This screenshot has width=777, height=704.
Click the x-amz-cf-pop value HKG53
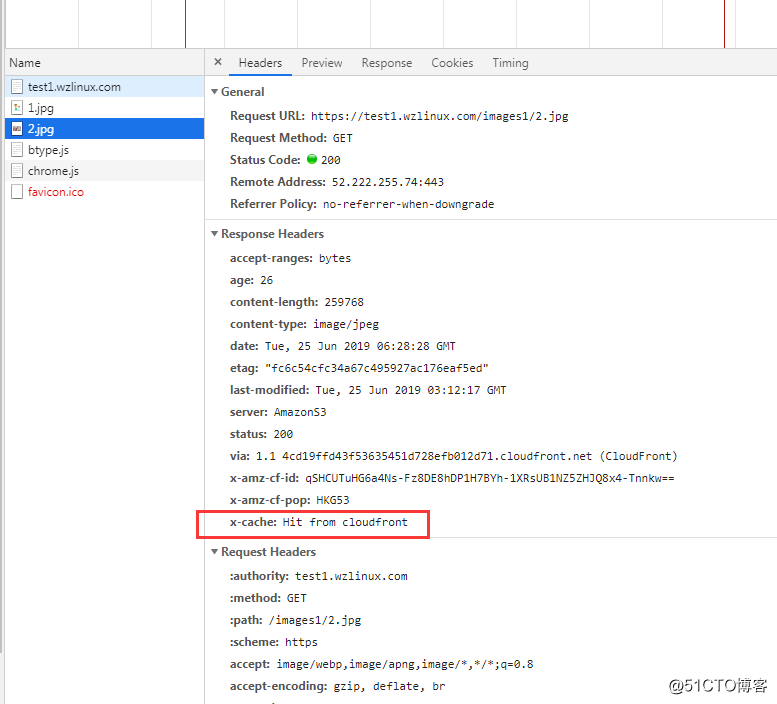[x=333, y=500]
